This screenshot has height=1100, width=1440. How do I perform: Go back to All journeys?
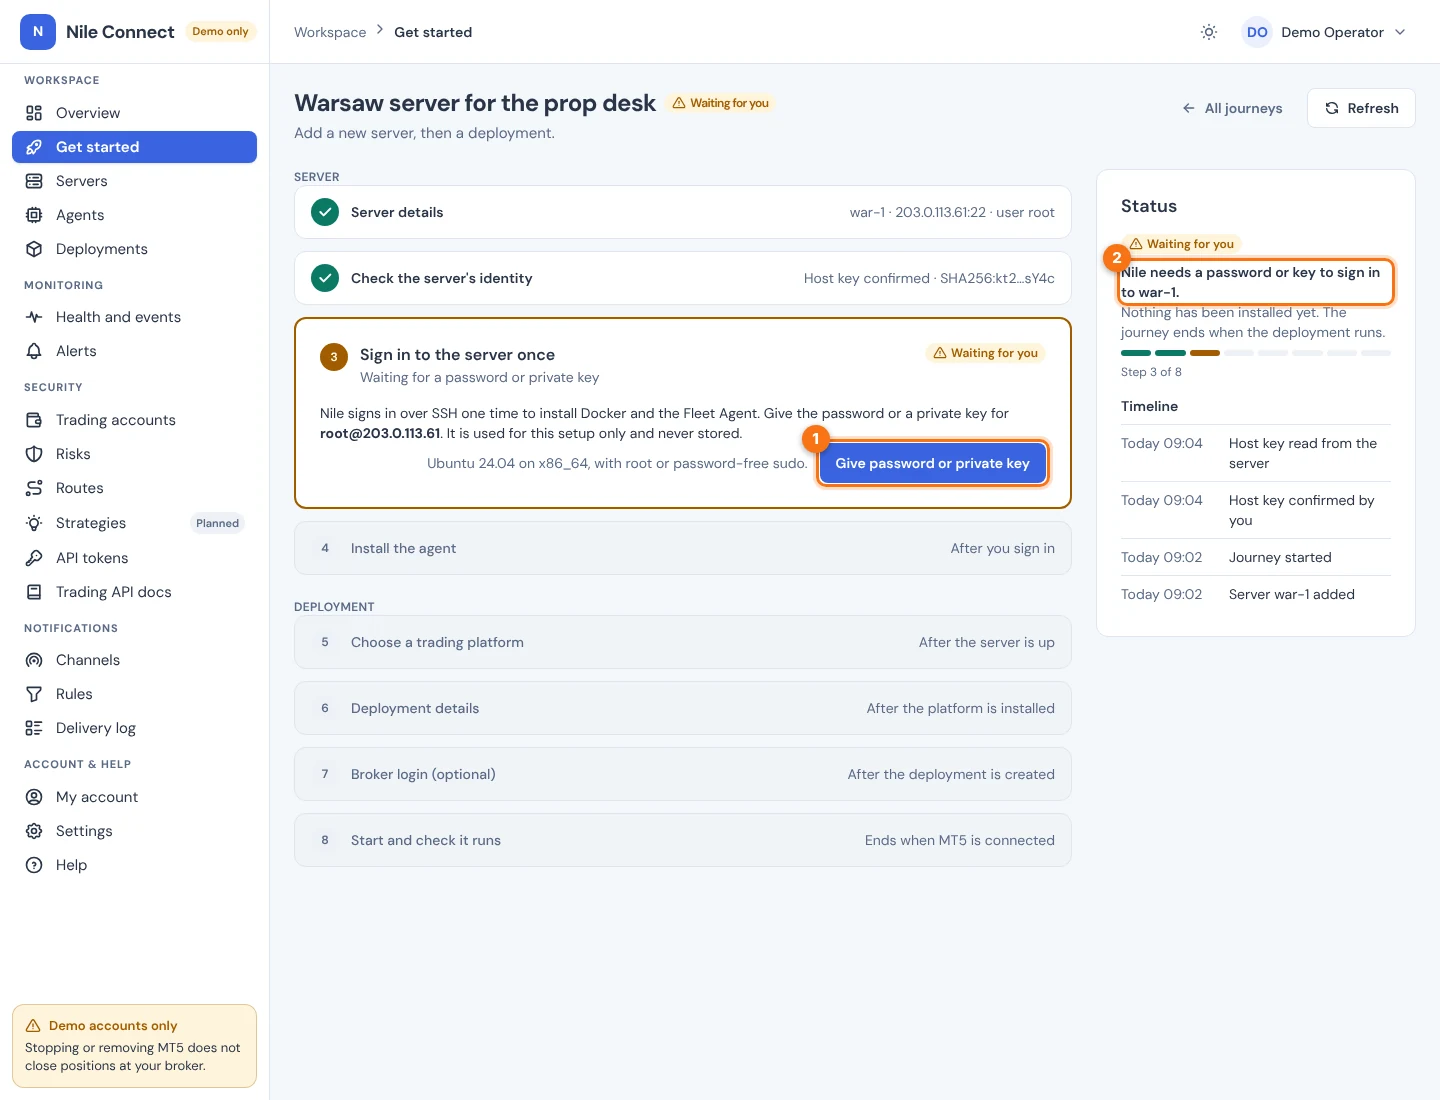(x=1232, y=108)
